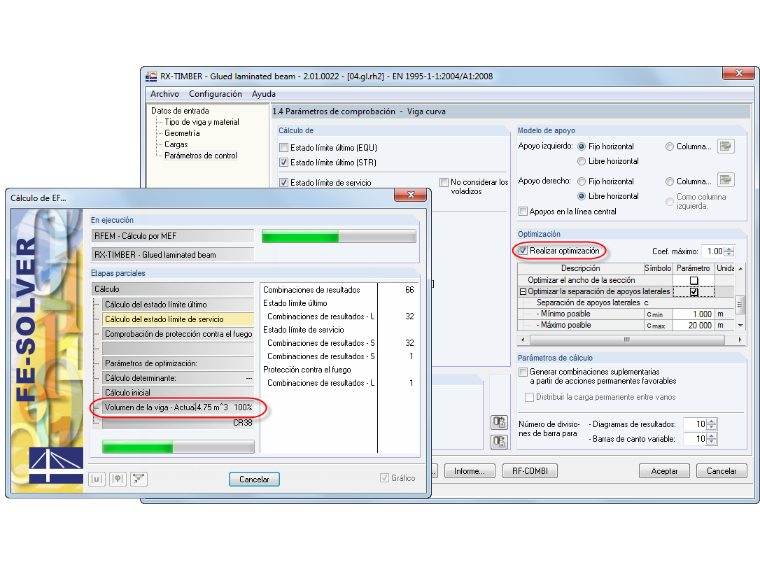Adjust 'Coef. máximo' spinner arrows
The image size is (760, 570).
[729, 251]
